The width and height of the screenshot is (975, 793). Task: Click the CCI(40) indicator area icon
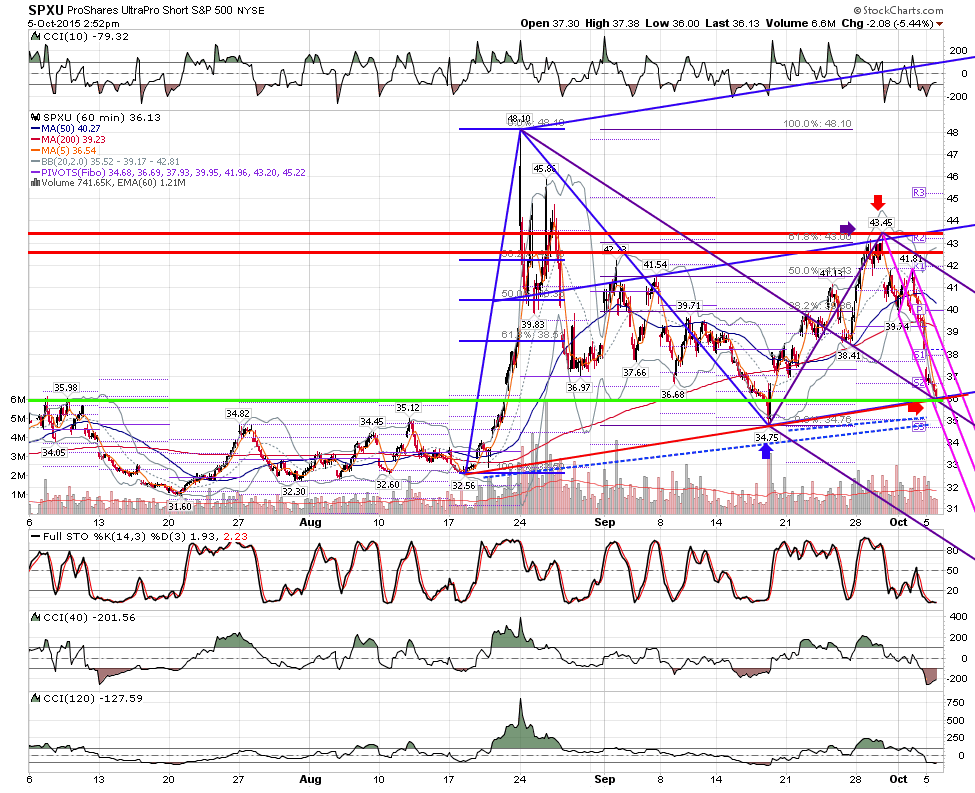pos(35,618)
